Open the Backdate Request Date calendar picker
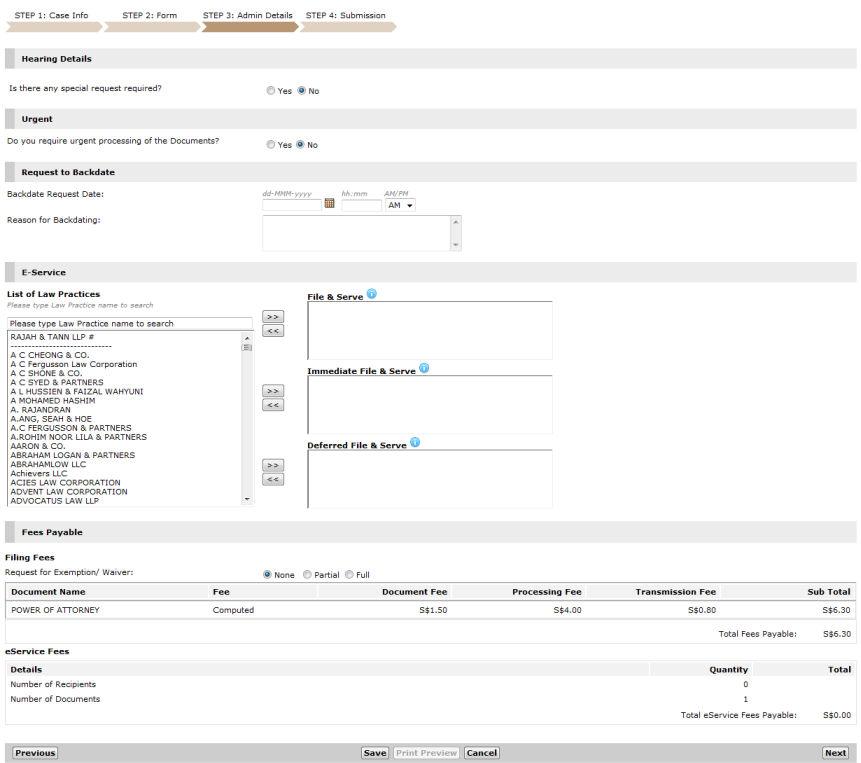This screenshot has height=763, width=861. tap(329, 204)
